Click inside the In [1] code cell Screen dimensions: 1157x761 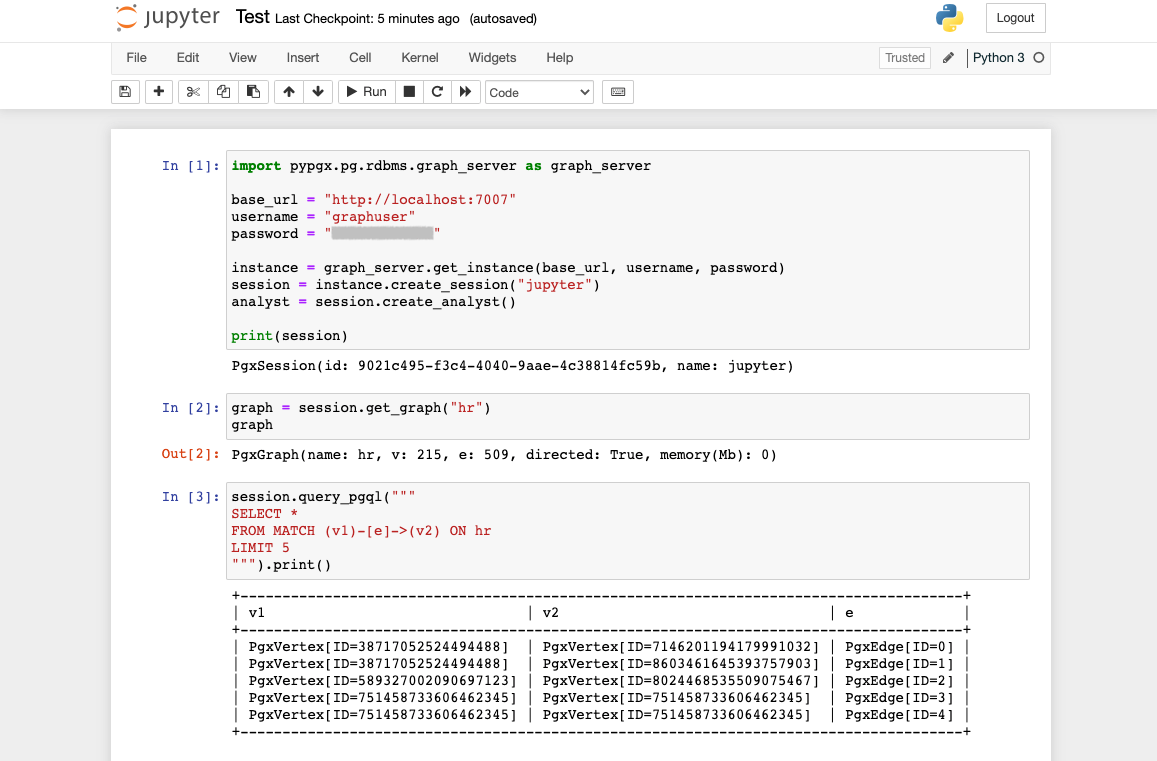[627, 250]
